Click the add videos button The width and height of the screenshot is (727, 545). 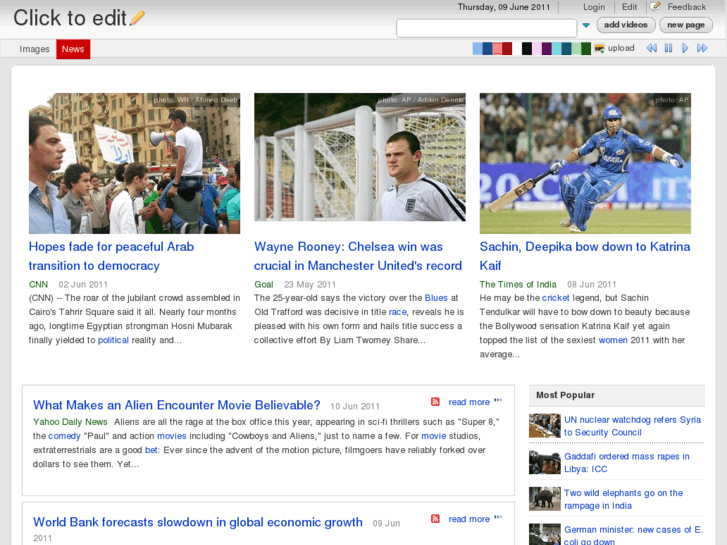click(x=625, y=25)
